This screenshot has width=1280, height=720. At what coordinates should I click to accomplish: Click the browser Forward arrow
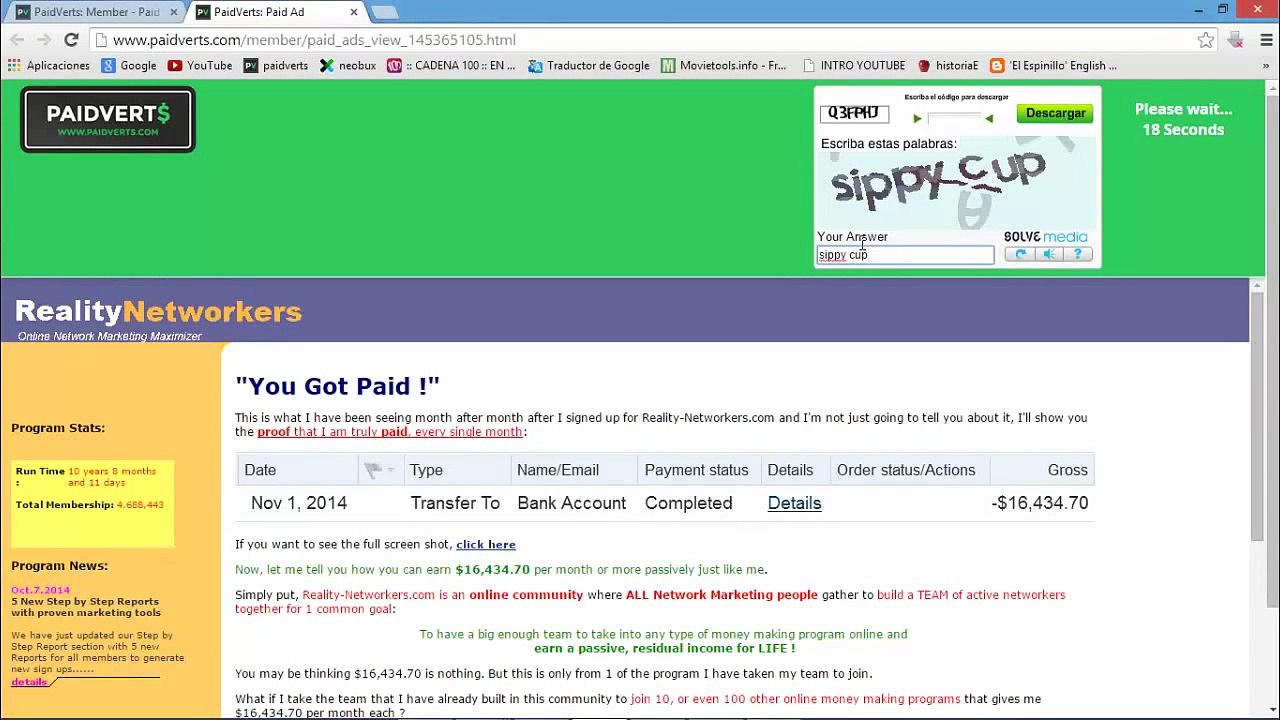click(44, 40)
